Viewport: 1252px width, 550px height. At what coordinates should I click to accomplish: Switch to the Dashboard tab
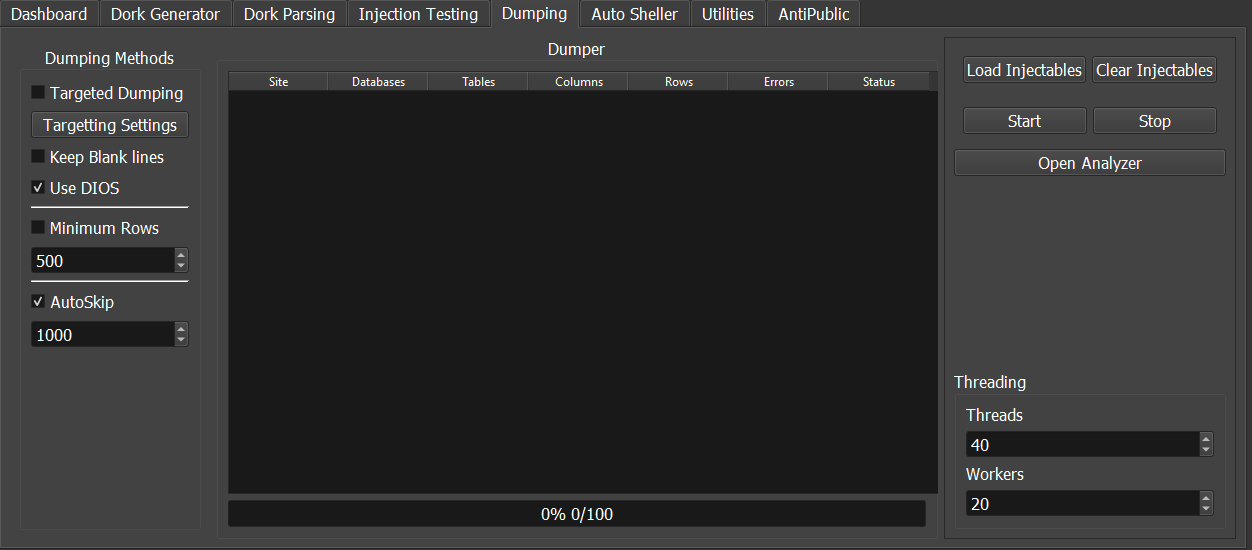pos(49,14)
